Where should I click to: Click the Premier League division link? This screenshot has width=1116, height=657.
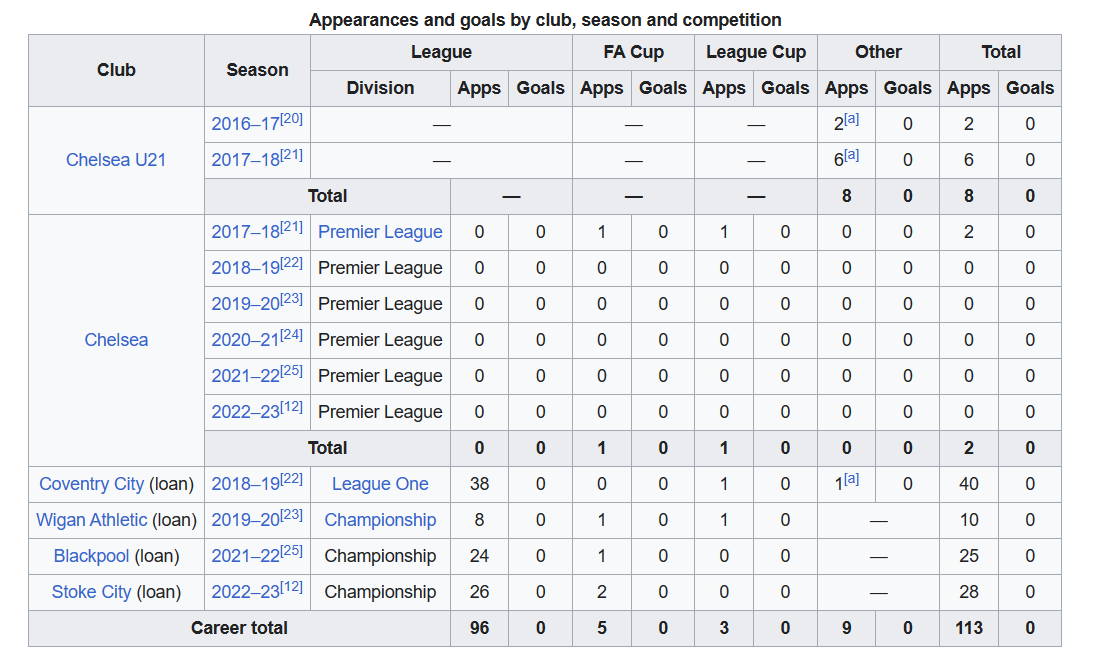(x=380, y=232)
